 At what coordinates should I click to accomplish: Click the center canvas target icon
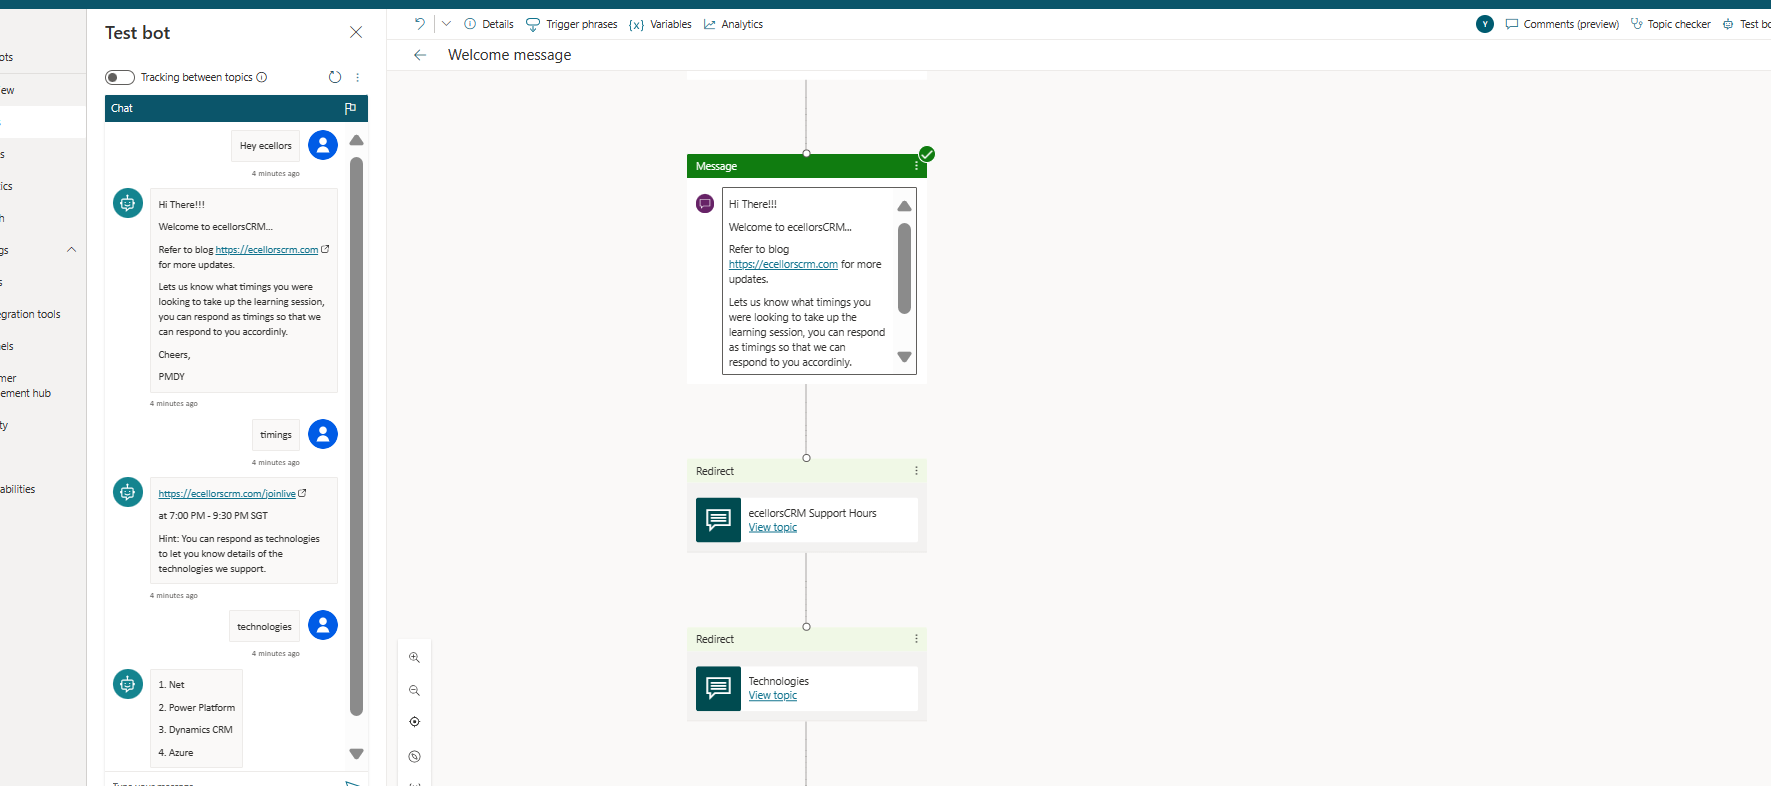[414, 722]
